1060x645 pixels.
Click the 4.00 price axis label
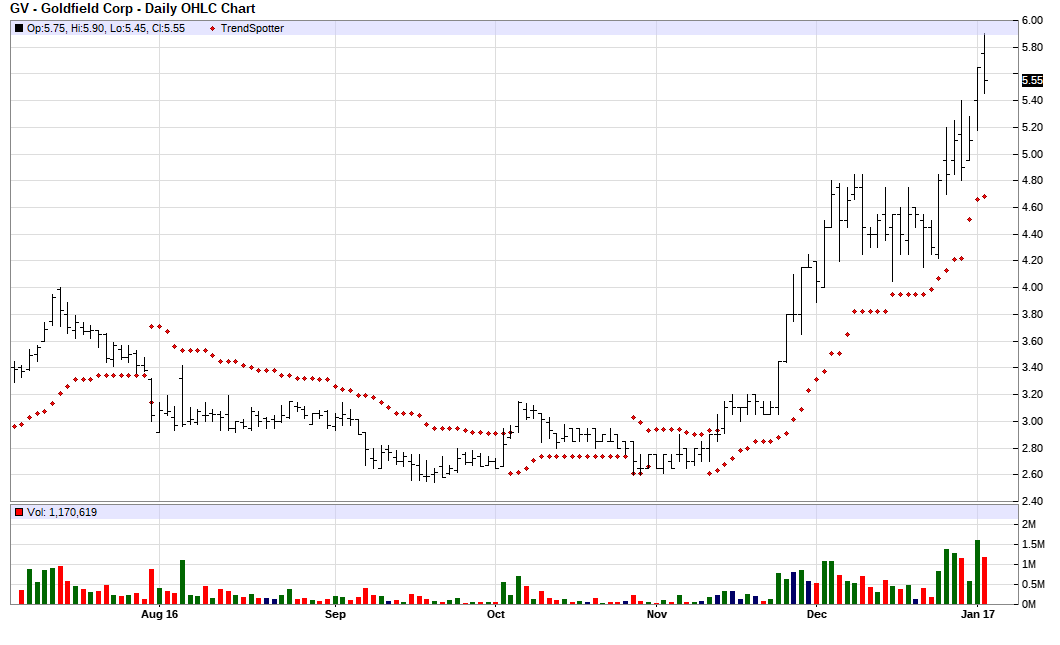point(1032,287)
